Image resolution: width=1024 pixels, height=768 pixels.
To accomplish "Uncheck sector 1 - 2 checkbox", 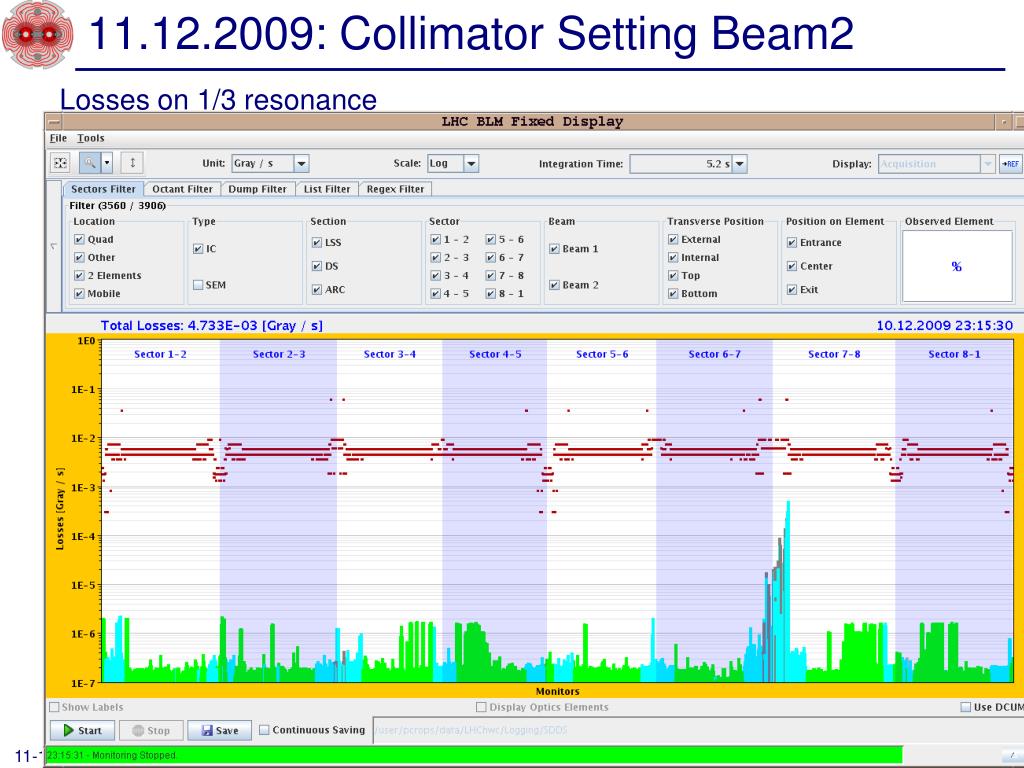I will tap(436, 240).
